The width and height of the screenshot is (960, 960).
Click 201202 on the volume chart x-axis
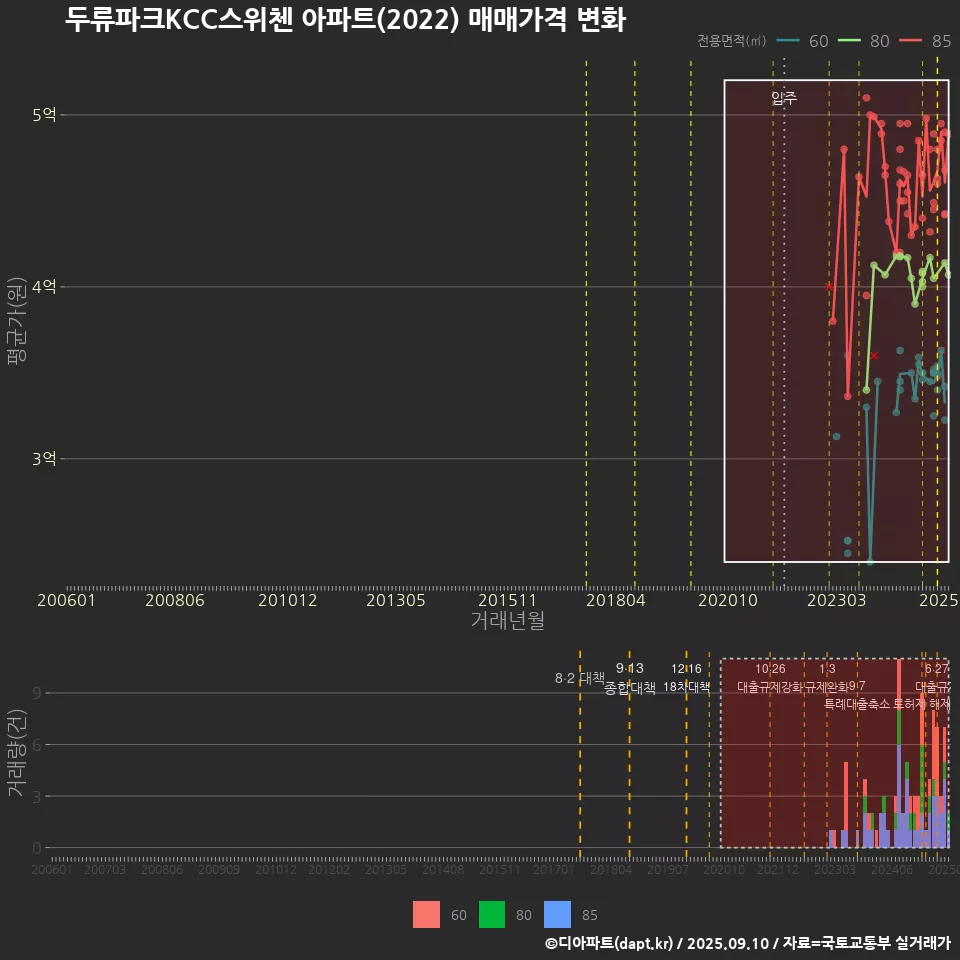tap(329, 869)
